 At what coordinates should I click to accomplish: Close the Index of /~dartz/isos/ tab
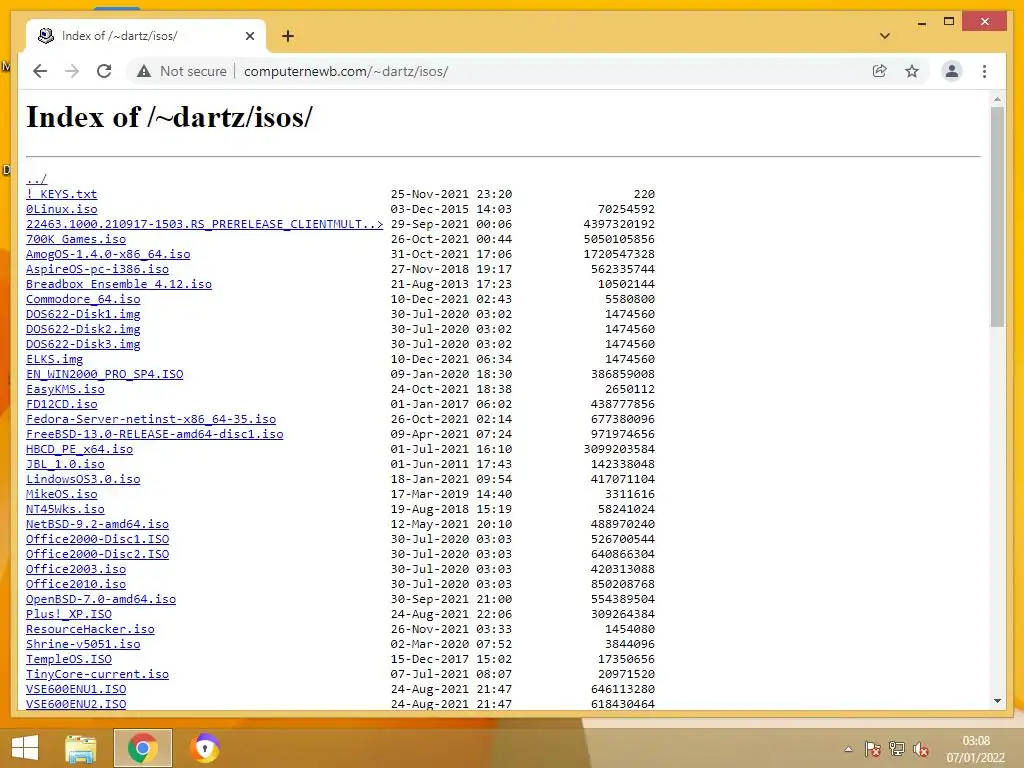click(249, 36)
